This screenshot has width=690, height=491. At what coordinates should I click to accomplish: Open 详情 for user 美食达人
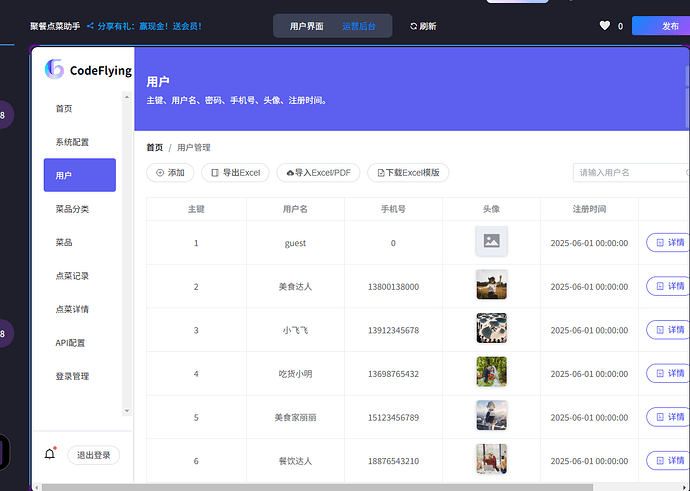pyautogui.click(x=668, y=286)
